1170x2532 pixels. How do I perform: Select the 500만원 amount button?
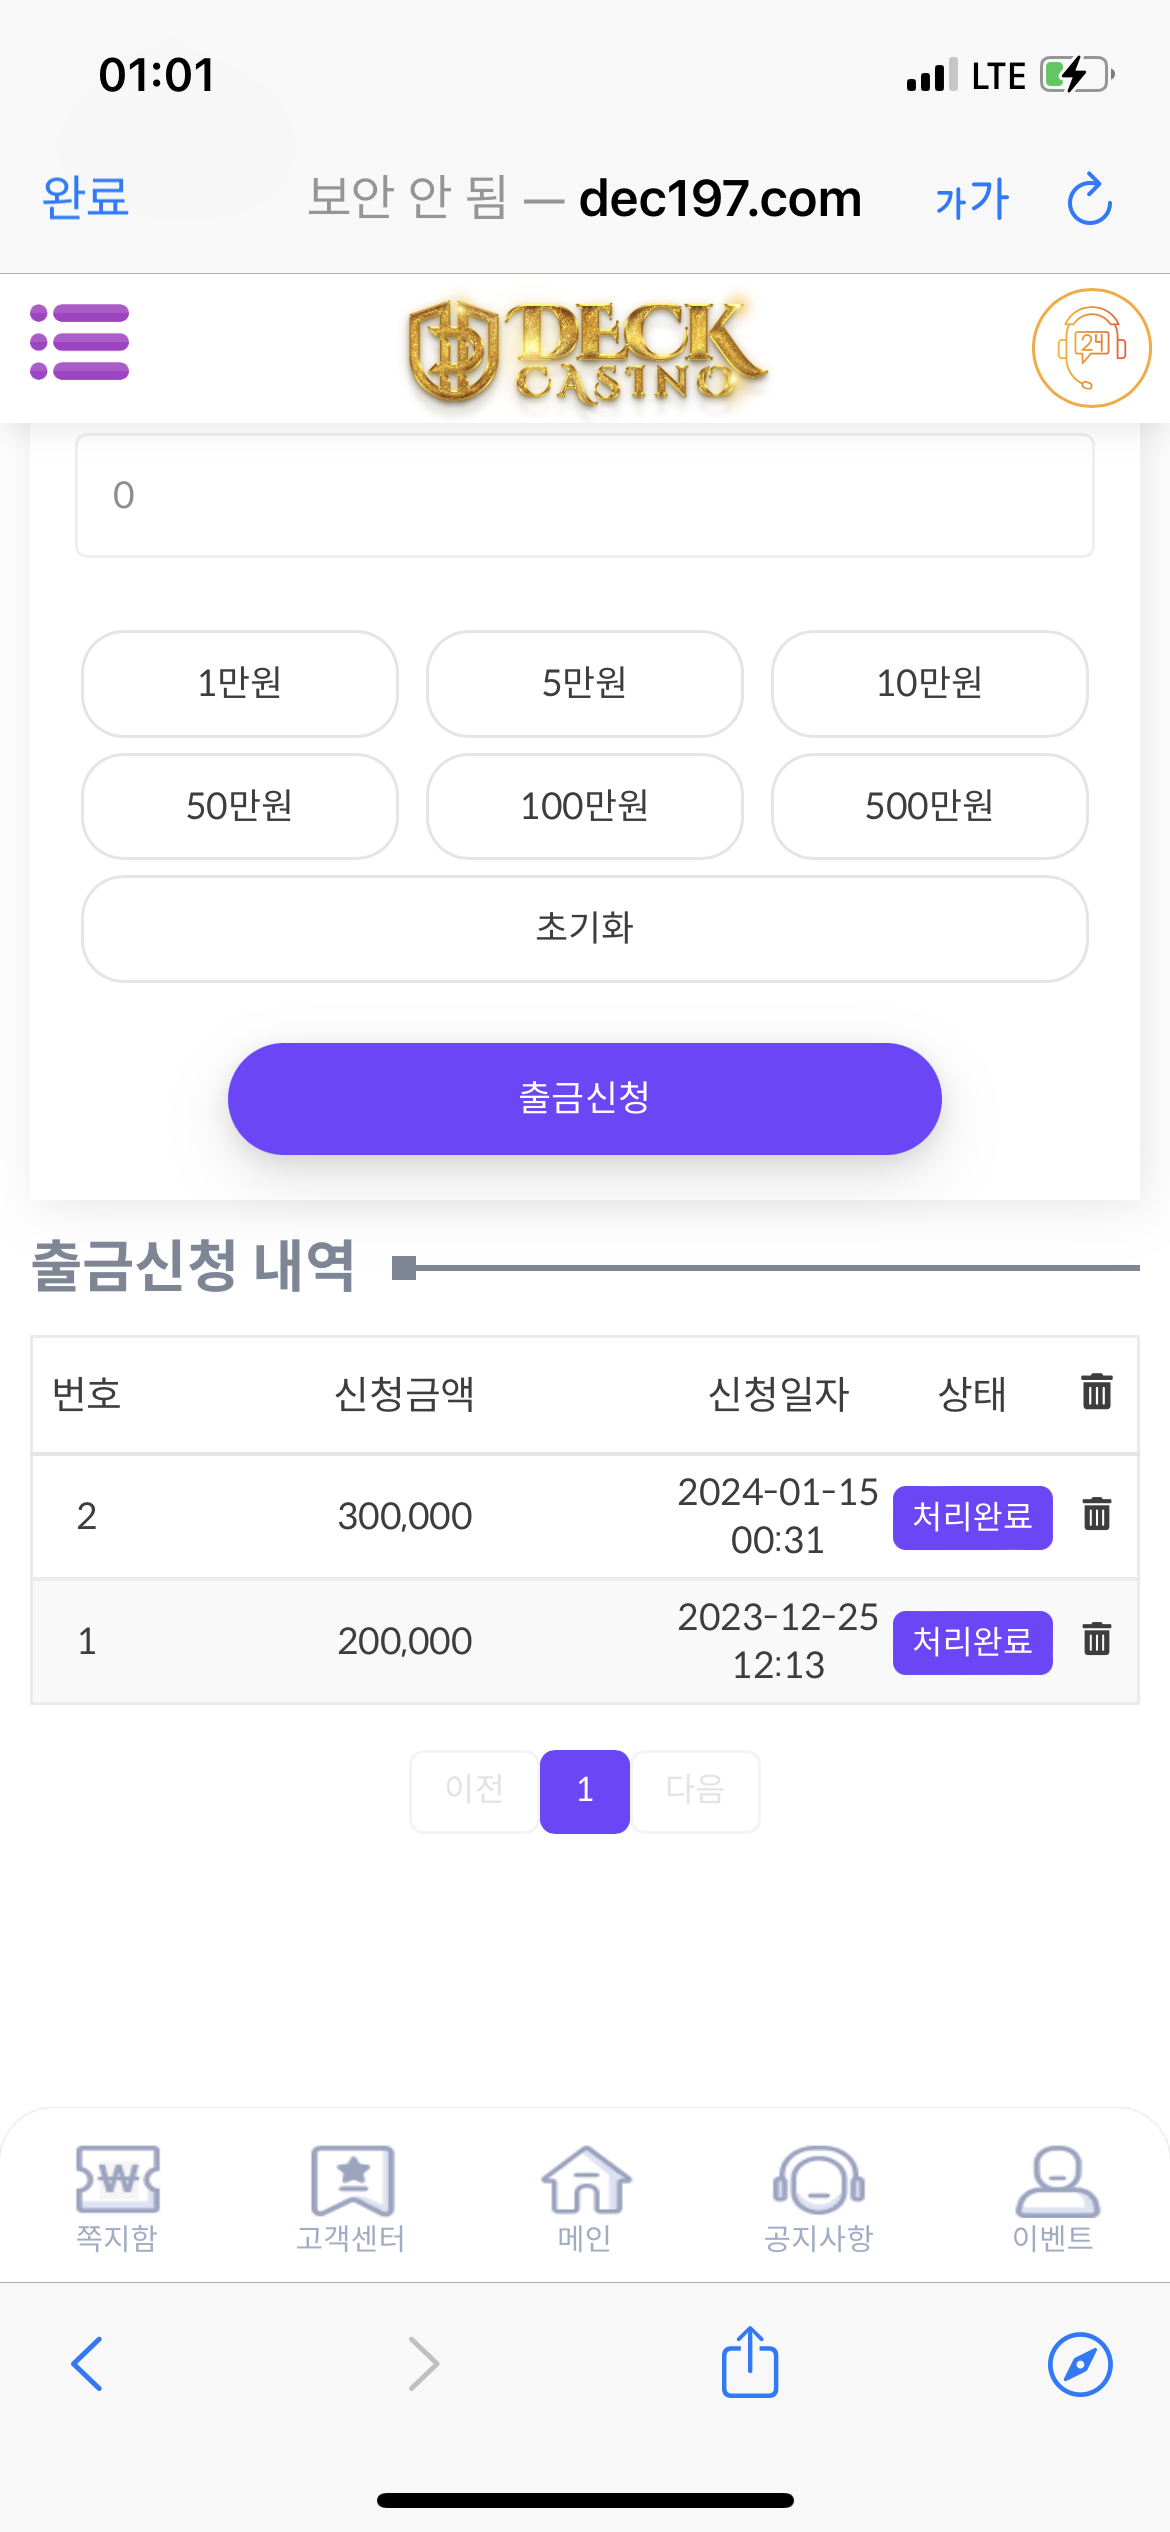pos(929,806)
